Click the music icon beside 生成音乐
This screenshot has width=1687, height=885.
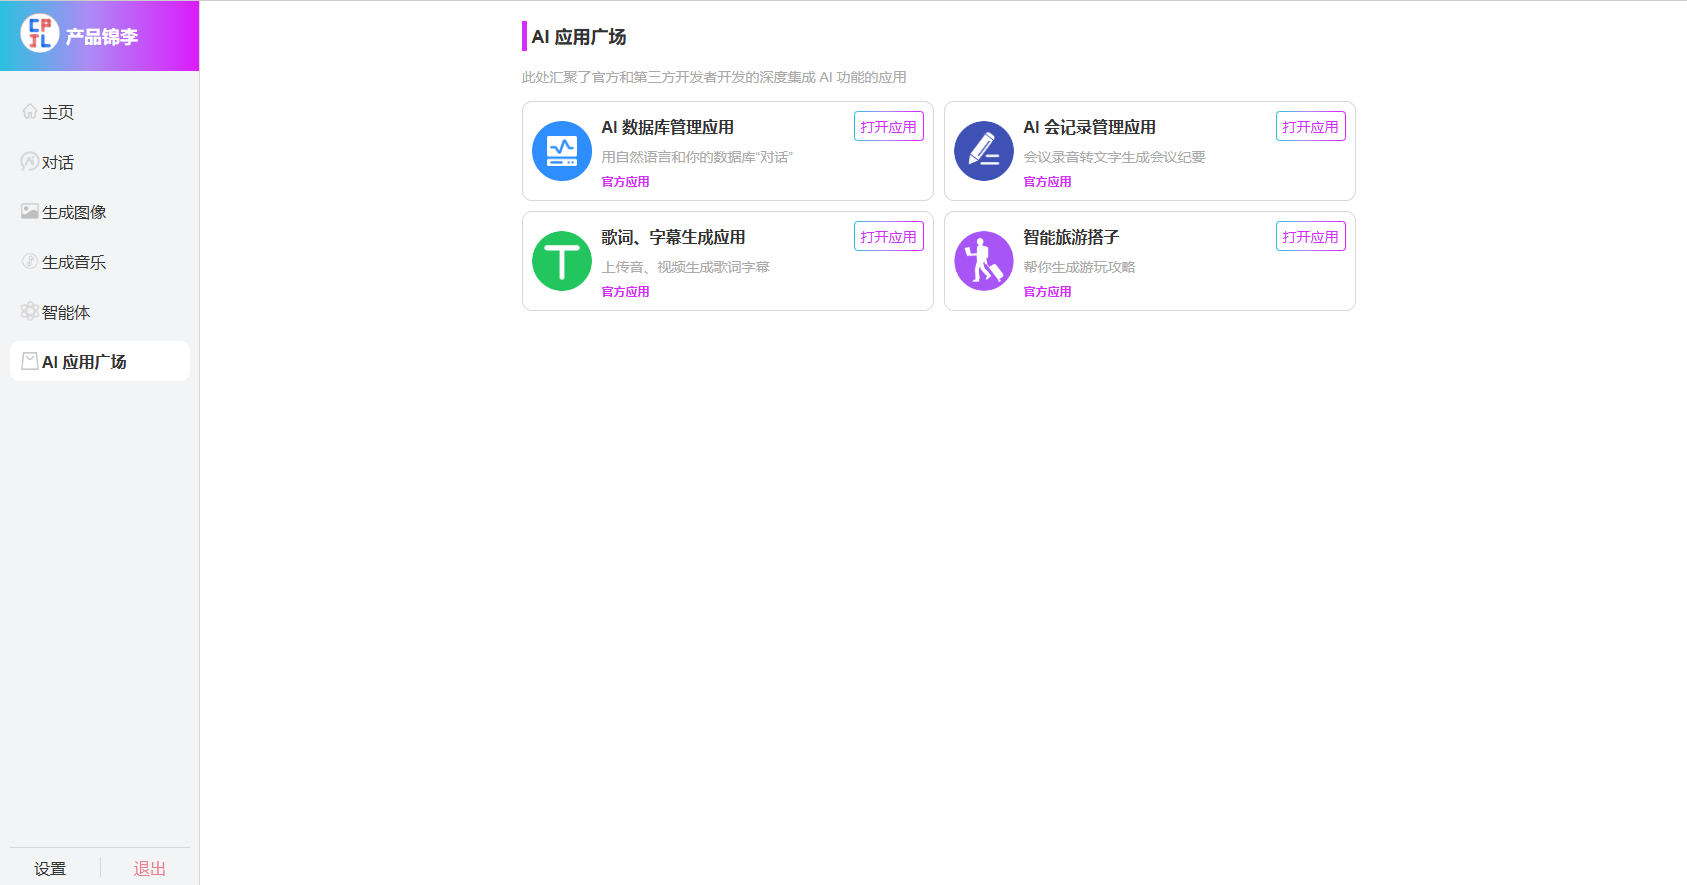(x=30, y=261)
